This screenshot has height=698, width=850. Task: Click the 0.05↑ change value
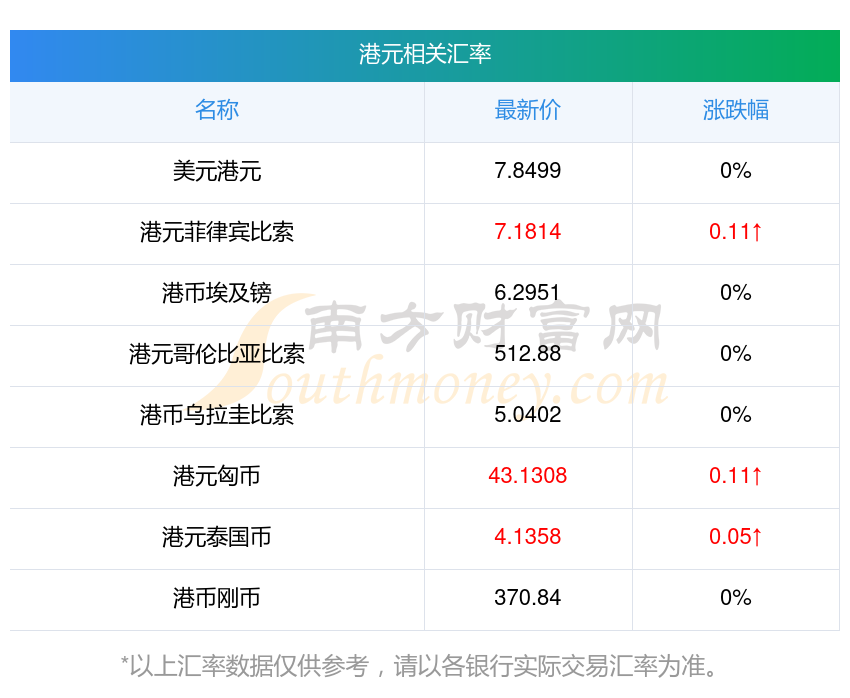coord(736,537)
